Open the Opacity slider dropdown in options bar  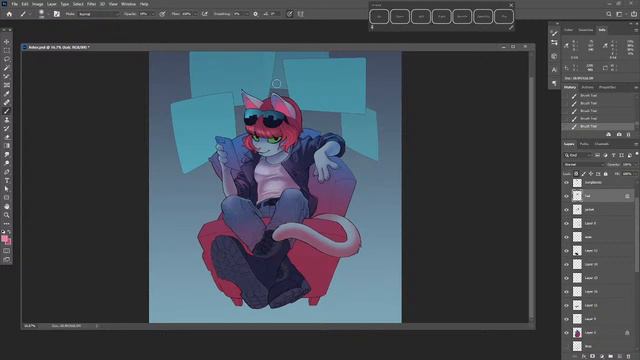click(153, 14)
